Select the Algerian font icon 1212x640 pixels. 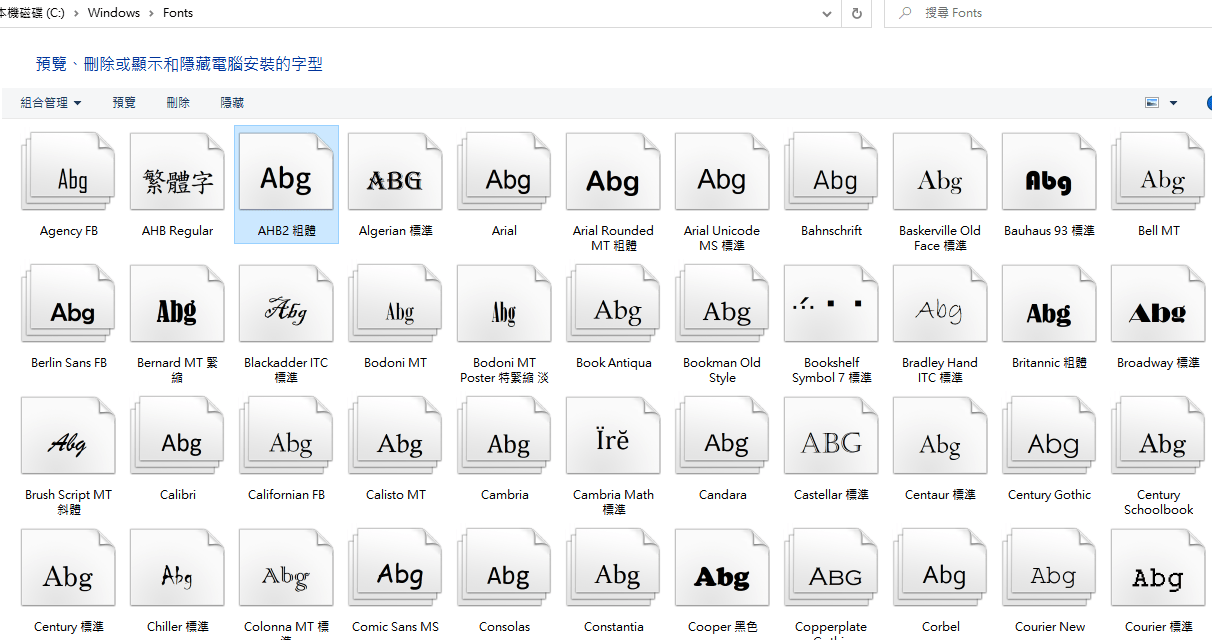[395, 179]
